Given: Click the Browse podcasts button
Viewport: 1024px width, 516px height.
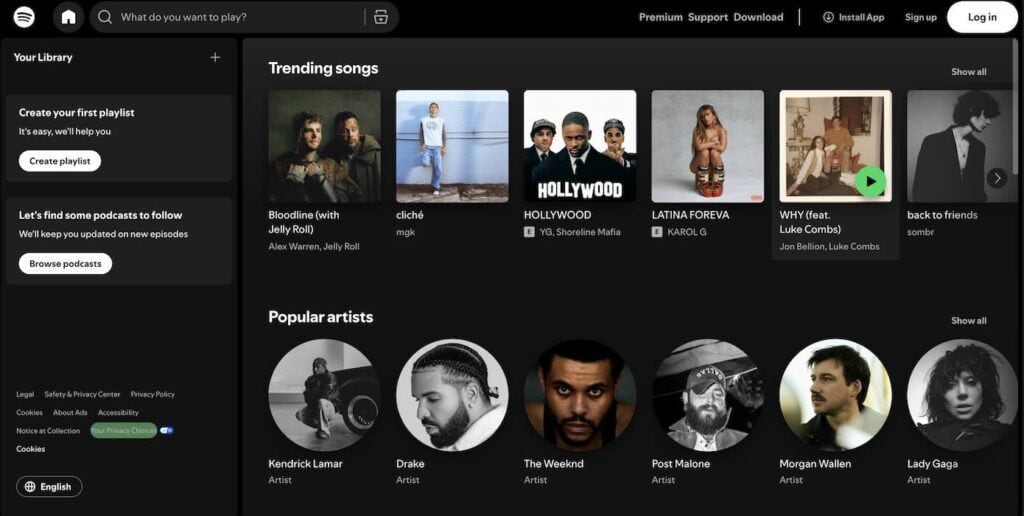Looking at the screenshot, I should (65, 264).
